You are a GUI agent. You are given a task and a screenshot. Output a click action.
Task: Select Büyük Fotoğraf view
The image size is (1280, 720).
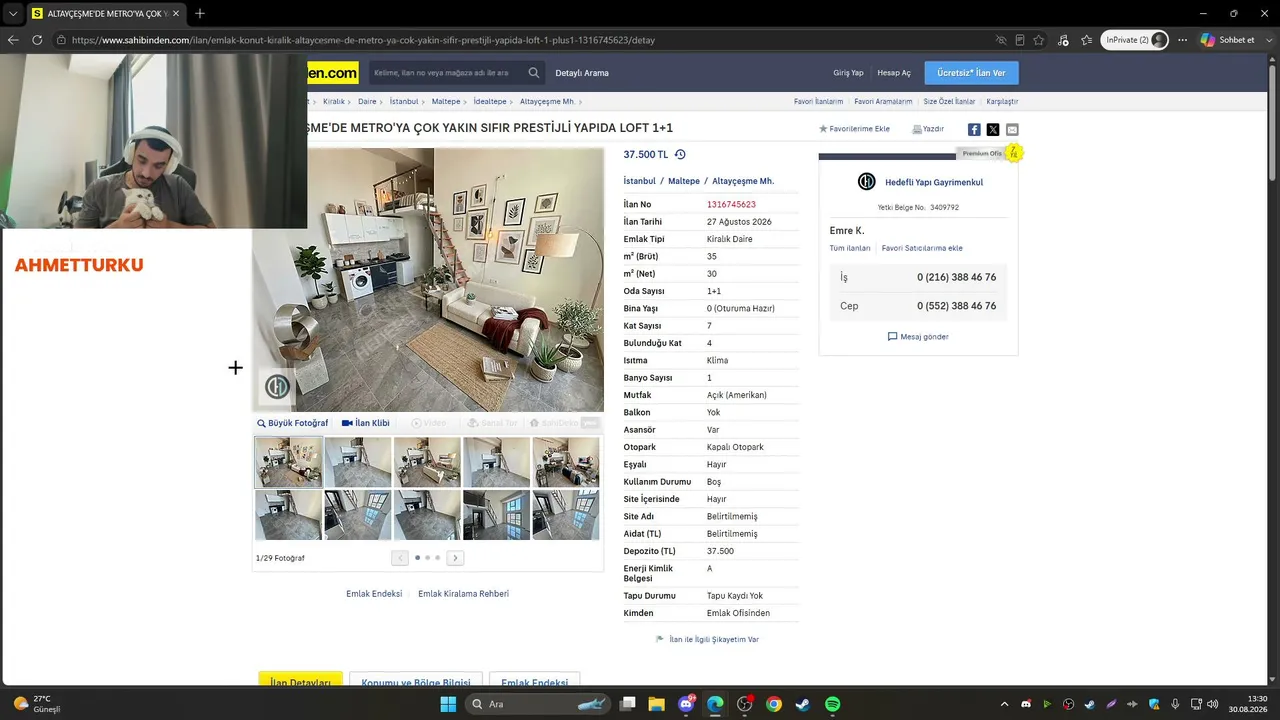coord(292,423)
